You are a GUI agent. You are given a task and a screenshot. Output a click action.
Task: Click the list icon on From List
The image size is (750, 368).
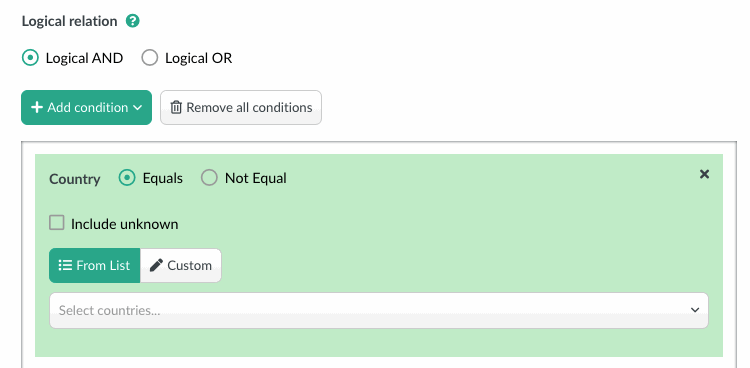(65, 265)
